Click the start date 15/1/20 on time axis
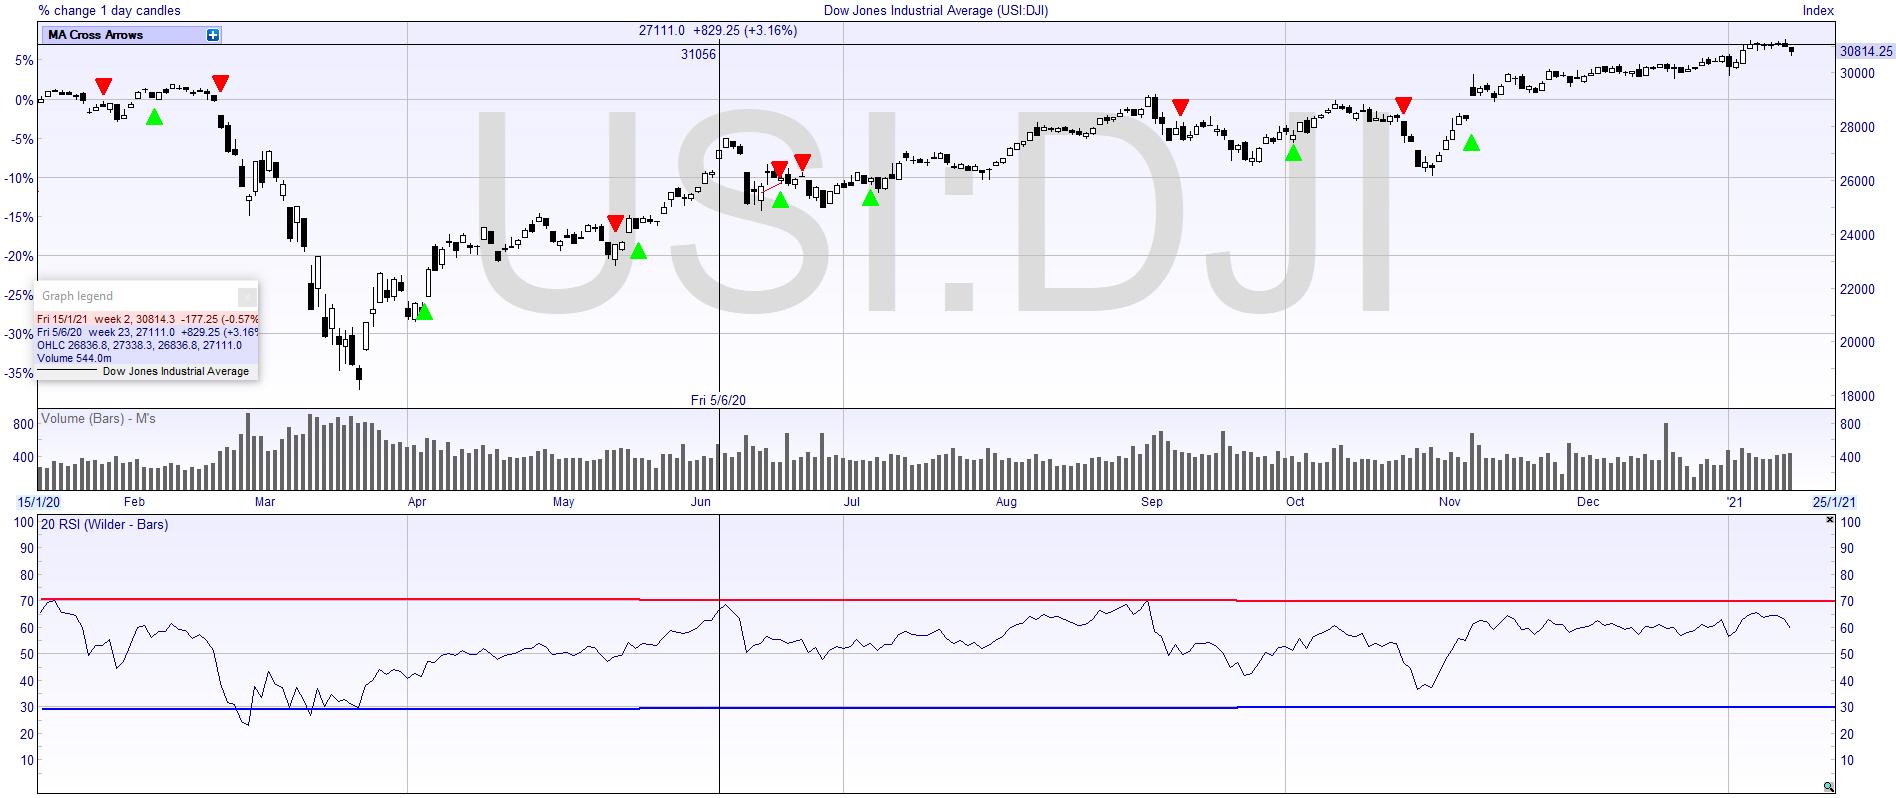1896x798 pixels. pos(40,502)
